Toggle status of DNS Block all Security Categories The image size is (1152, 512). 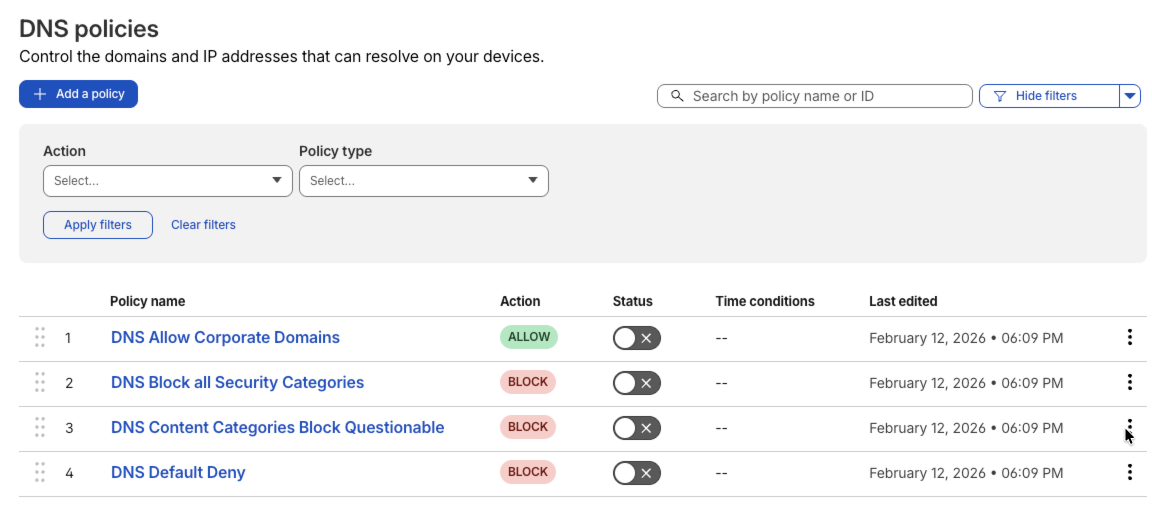tap(636, 383)
